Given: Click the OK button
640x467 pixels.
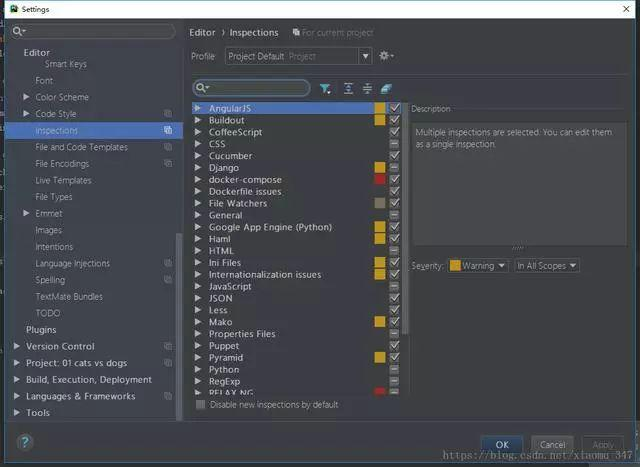Looking at the screenshot, I should tap(502, 444).
